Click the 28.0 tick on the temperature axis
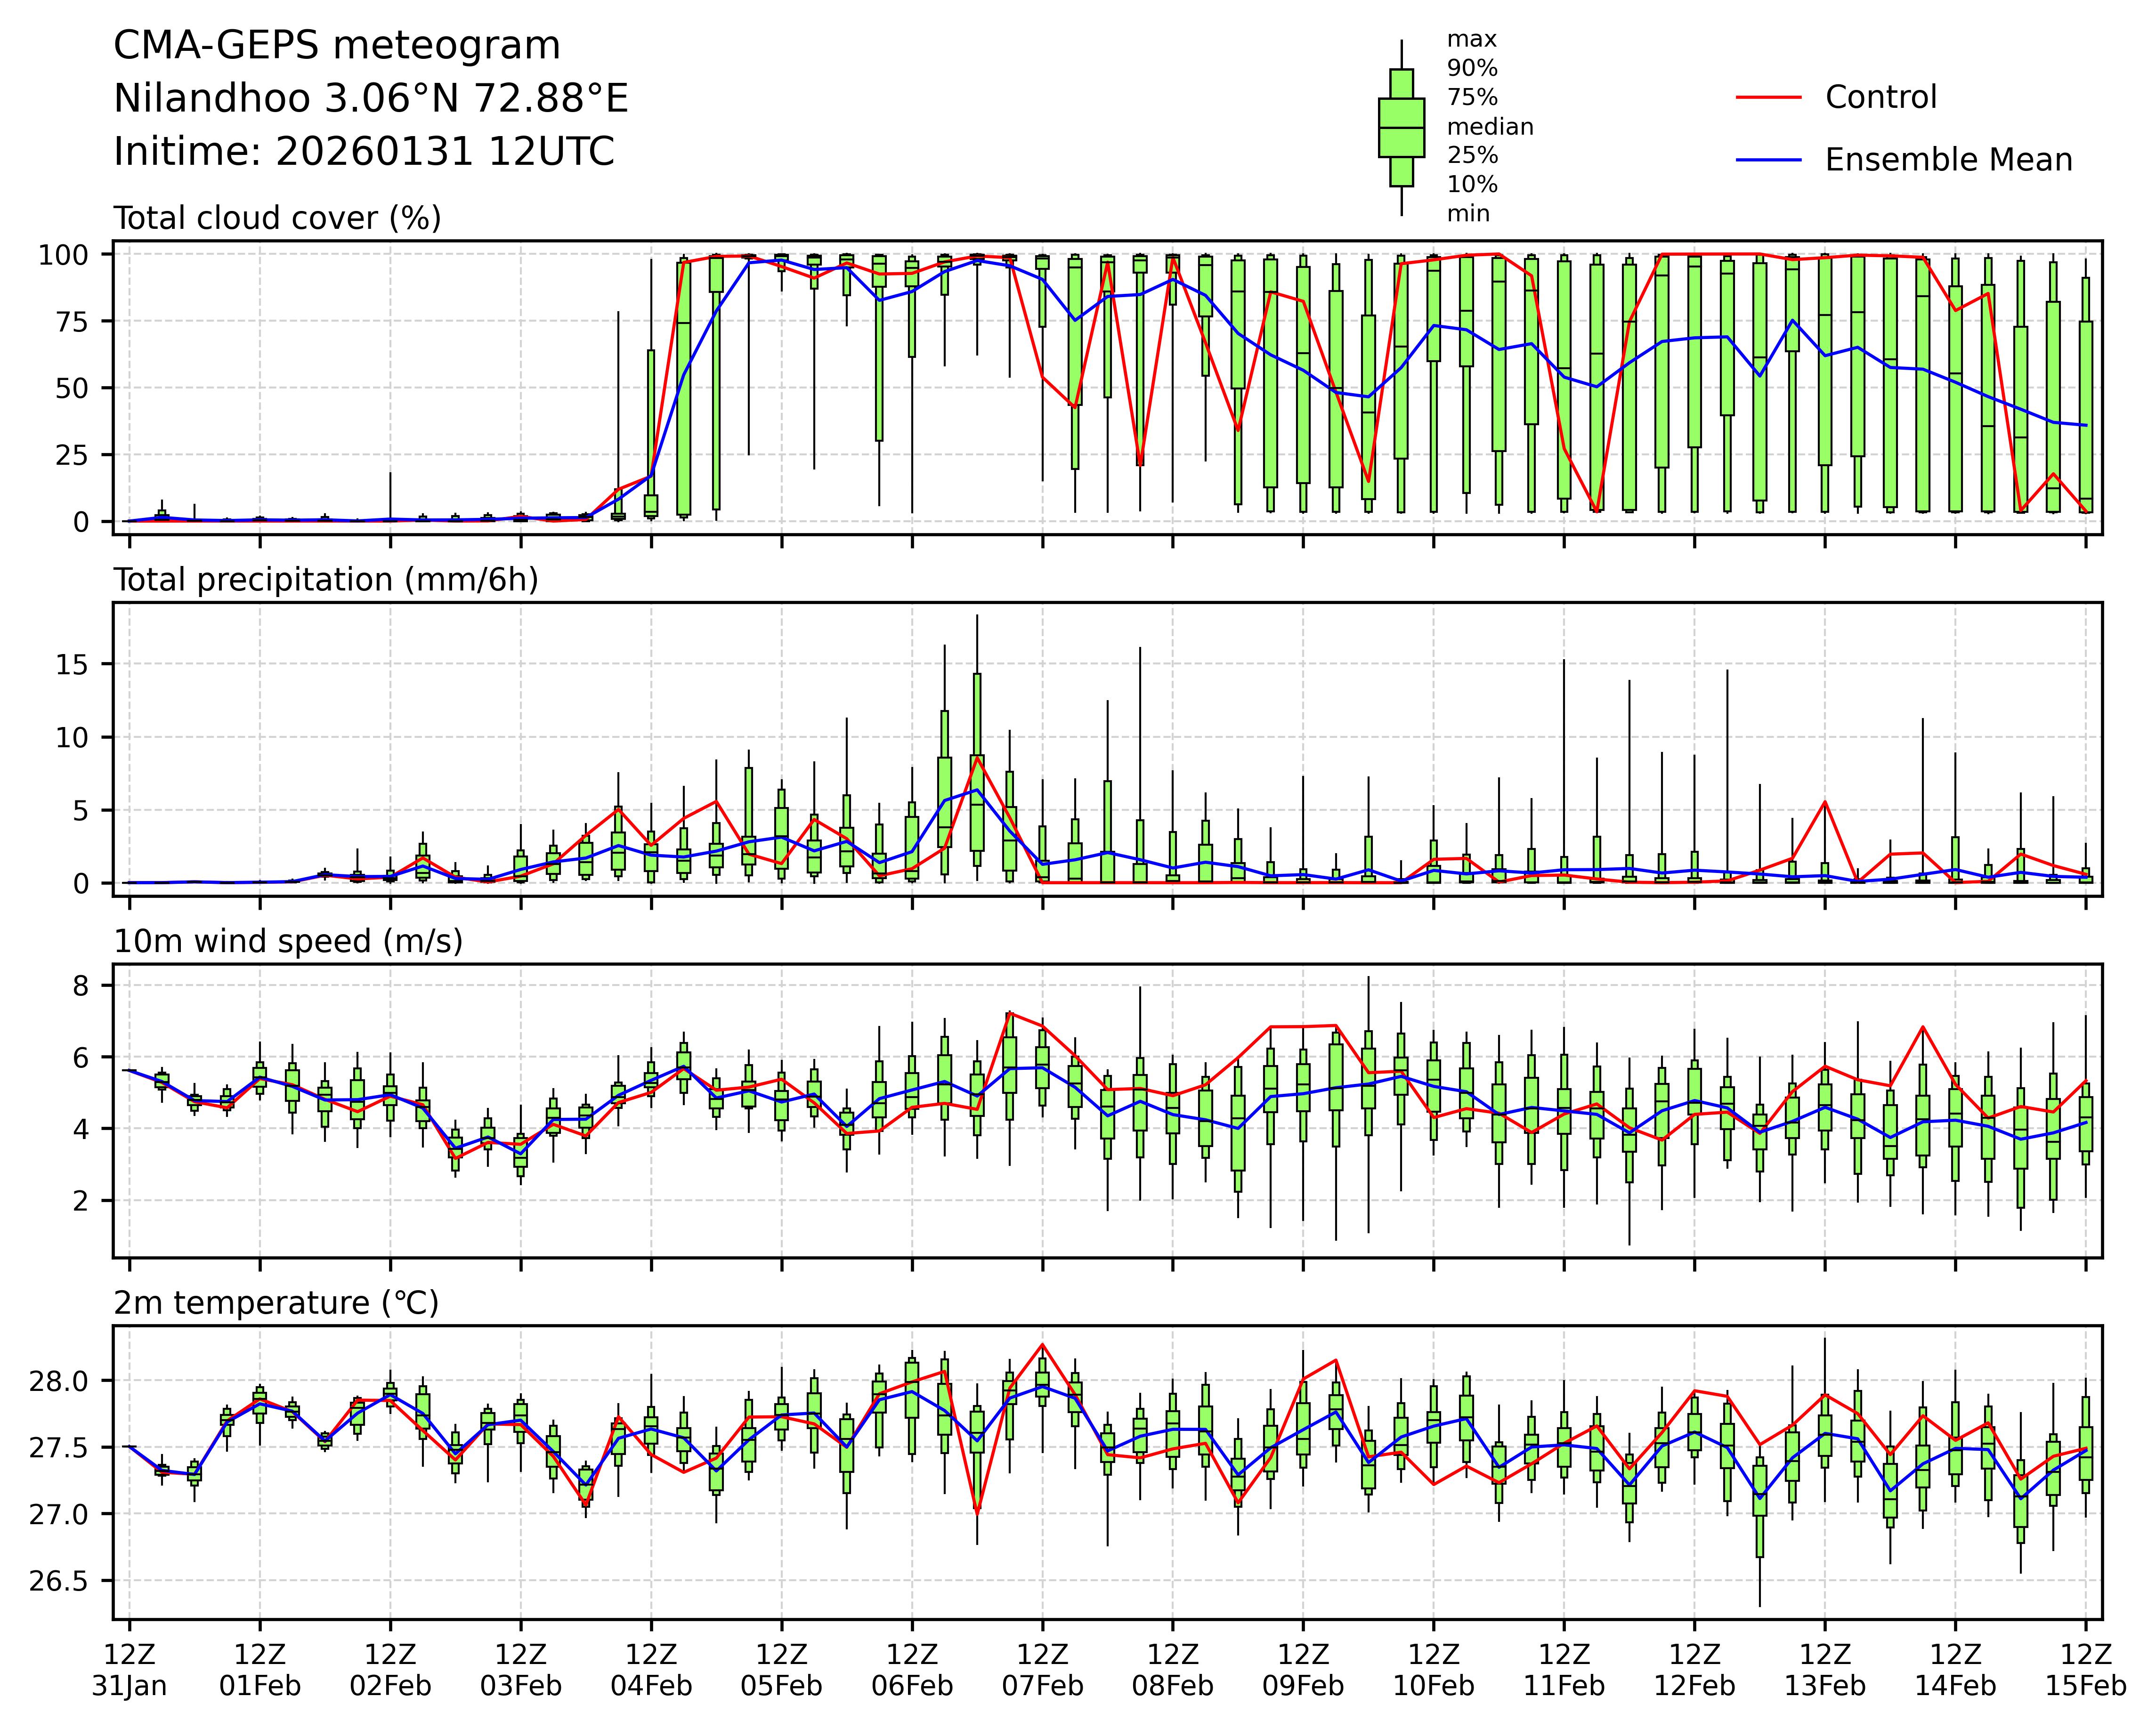Screen dimensions: 2156x1729 [x=58, y=1381]
